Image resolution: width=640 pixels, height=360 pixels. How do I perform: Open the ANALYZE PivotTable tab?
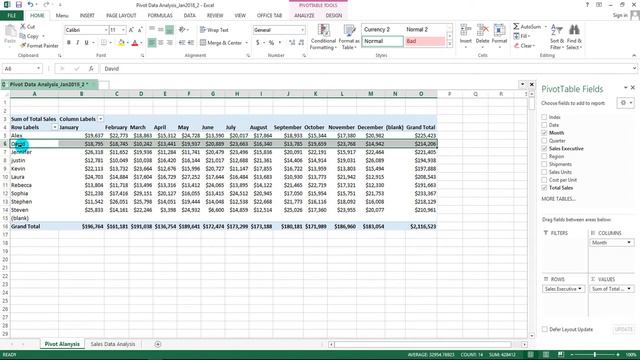(304, 16)
